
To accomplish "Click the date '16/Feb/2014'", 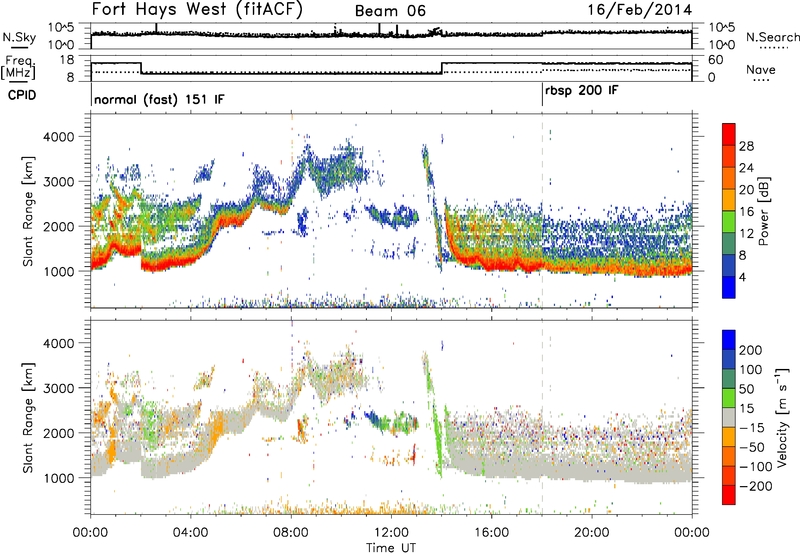I will click(640, 10).
